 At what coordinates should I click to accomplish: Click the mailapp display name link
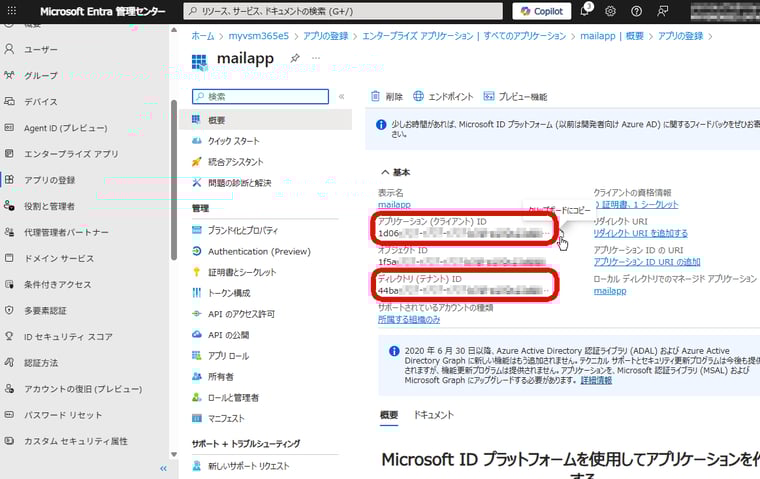[x=394, y=205]
